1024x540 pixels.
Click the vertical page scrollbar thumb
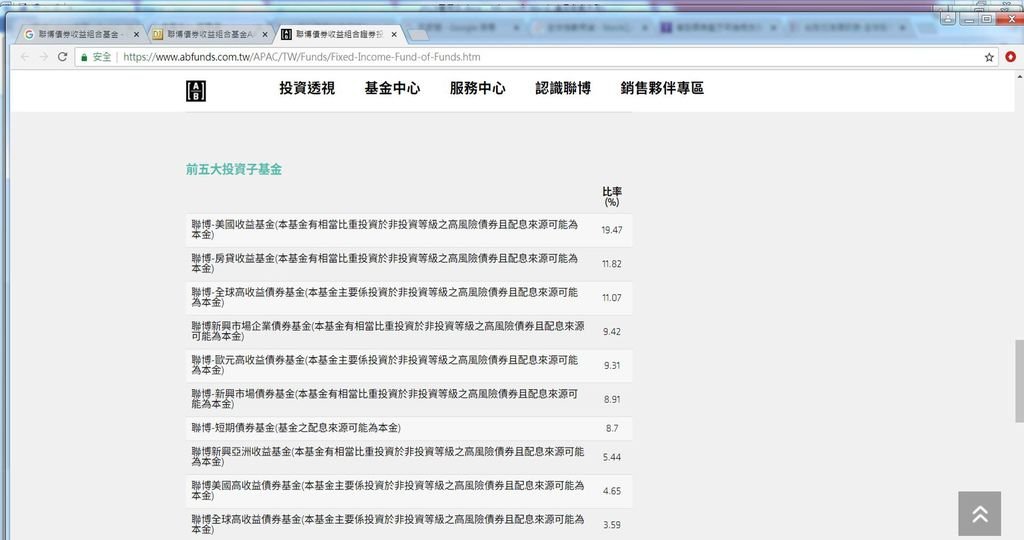(x=1019, y=381)
